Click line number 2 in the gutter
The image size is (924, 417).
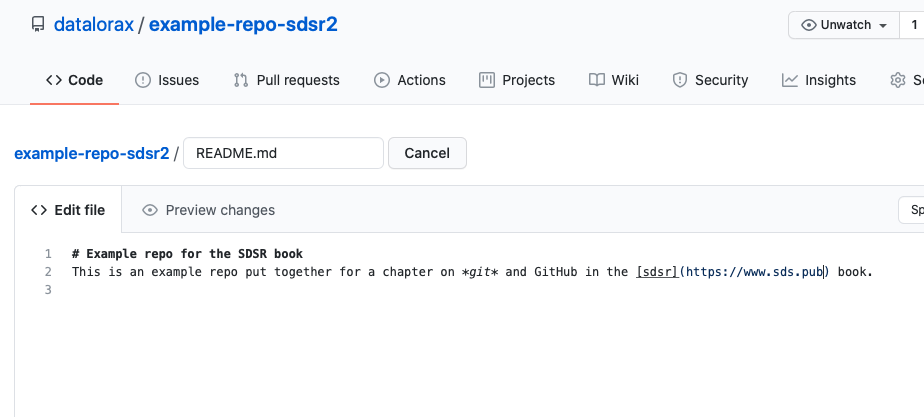[48, 272]
